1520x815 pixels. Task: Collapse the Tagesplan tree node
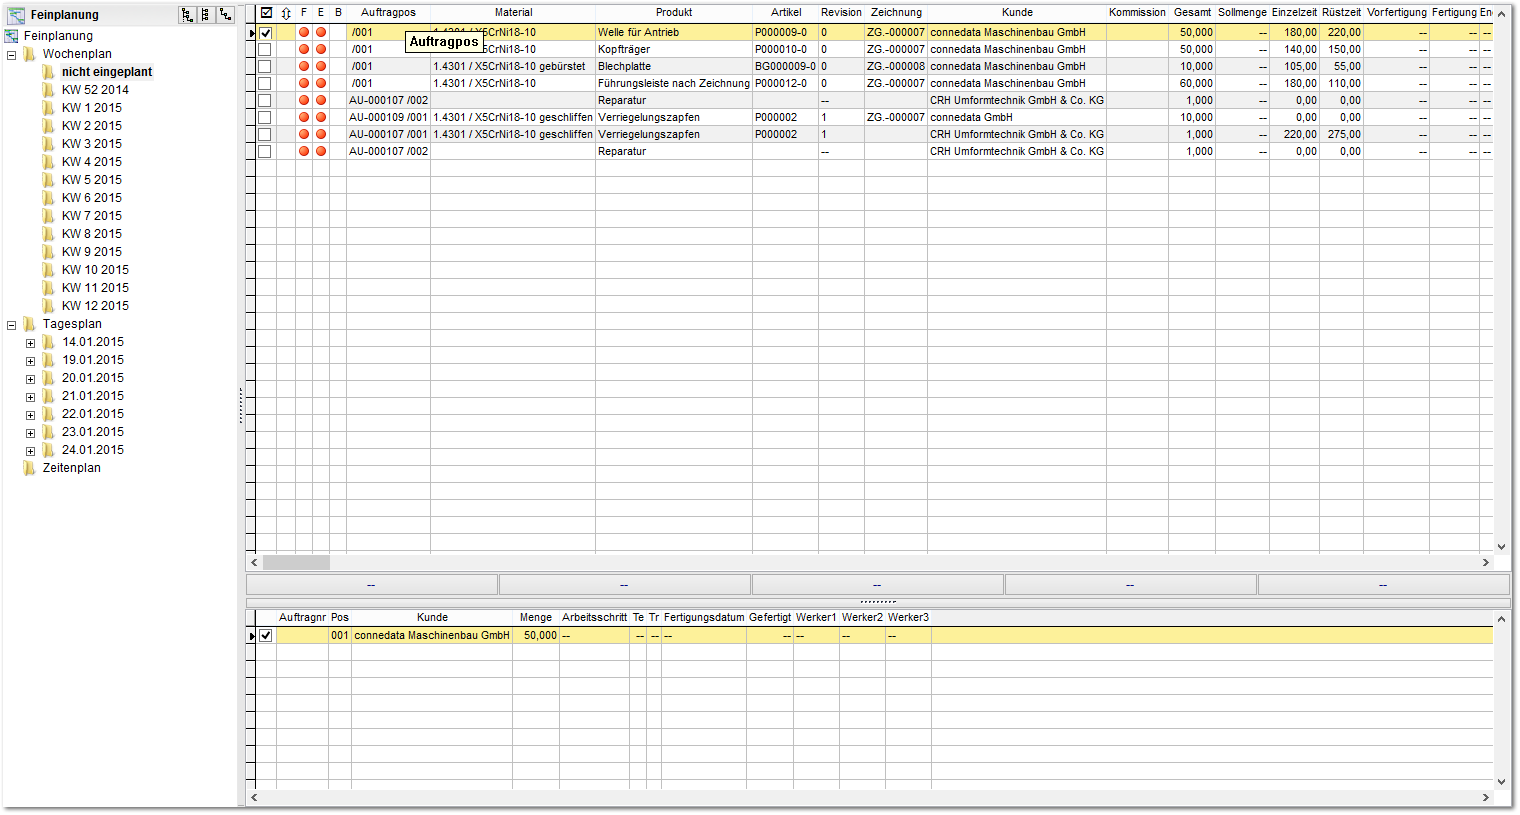coord(11,325)
